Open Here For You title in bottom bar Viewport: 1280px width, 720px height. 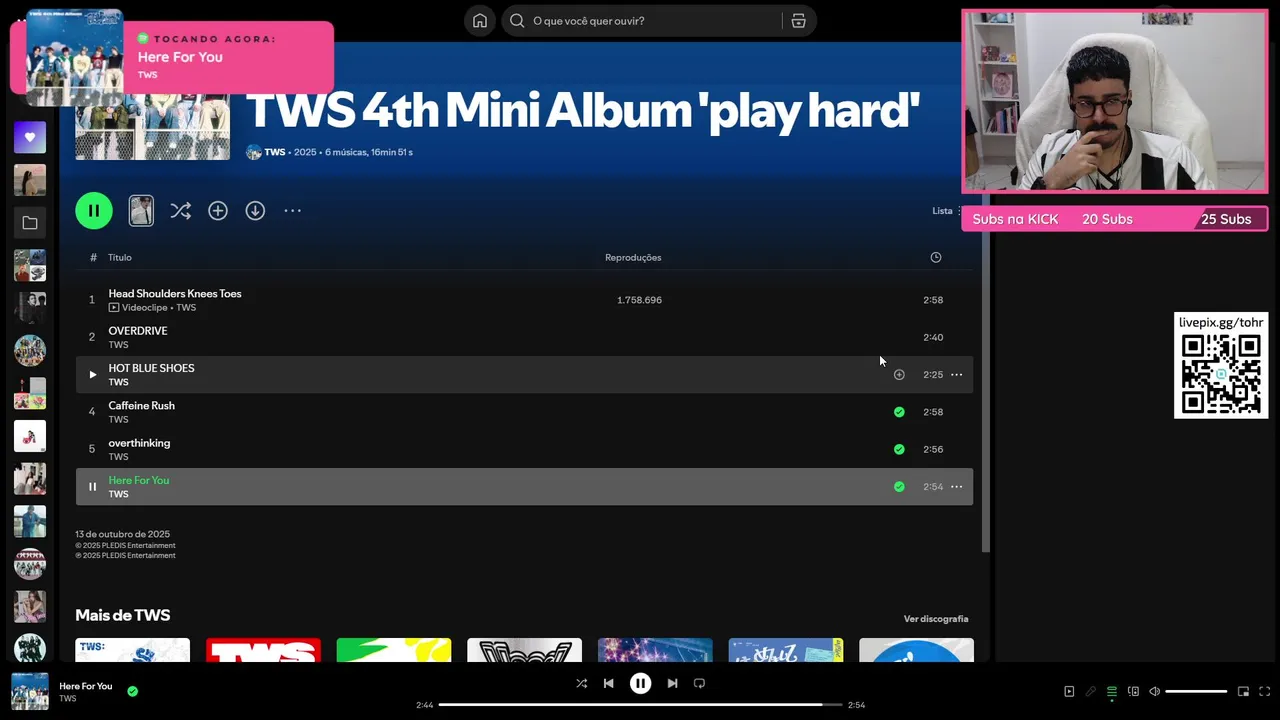click(x=86, y=686)
